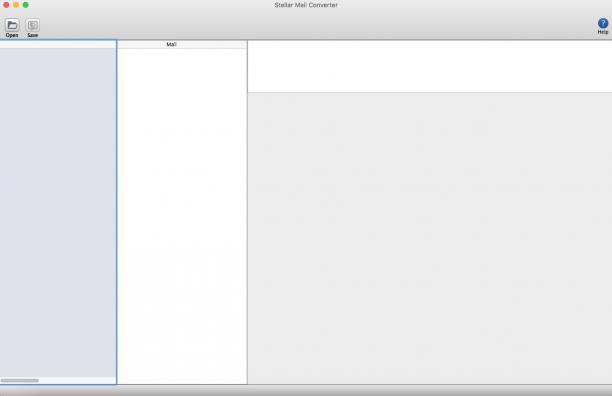Click the Open folder icon in toolbar
Screen dimensions: 612x396
12,25
